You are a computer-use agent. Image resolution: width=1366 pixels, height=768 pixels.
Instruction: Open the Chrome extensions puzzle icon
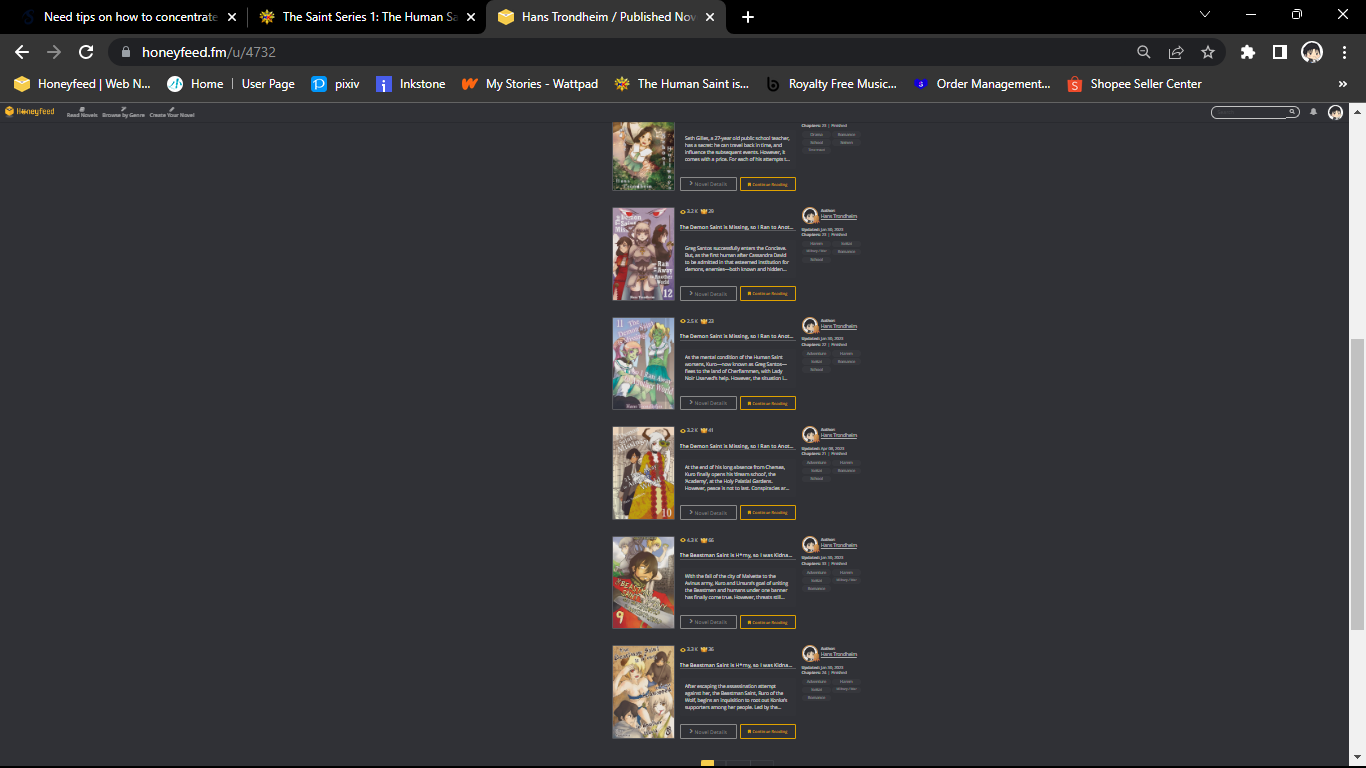(1247, 52)
